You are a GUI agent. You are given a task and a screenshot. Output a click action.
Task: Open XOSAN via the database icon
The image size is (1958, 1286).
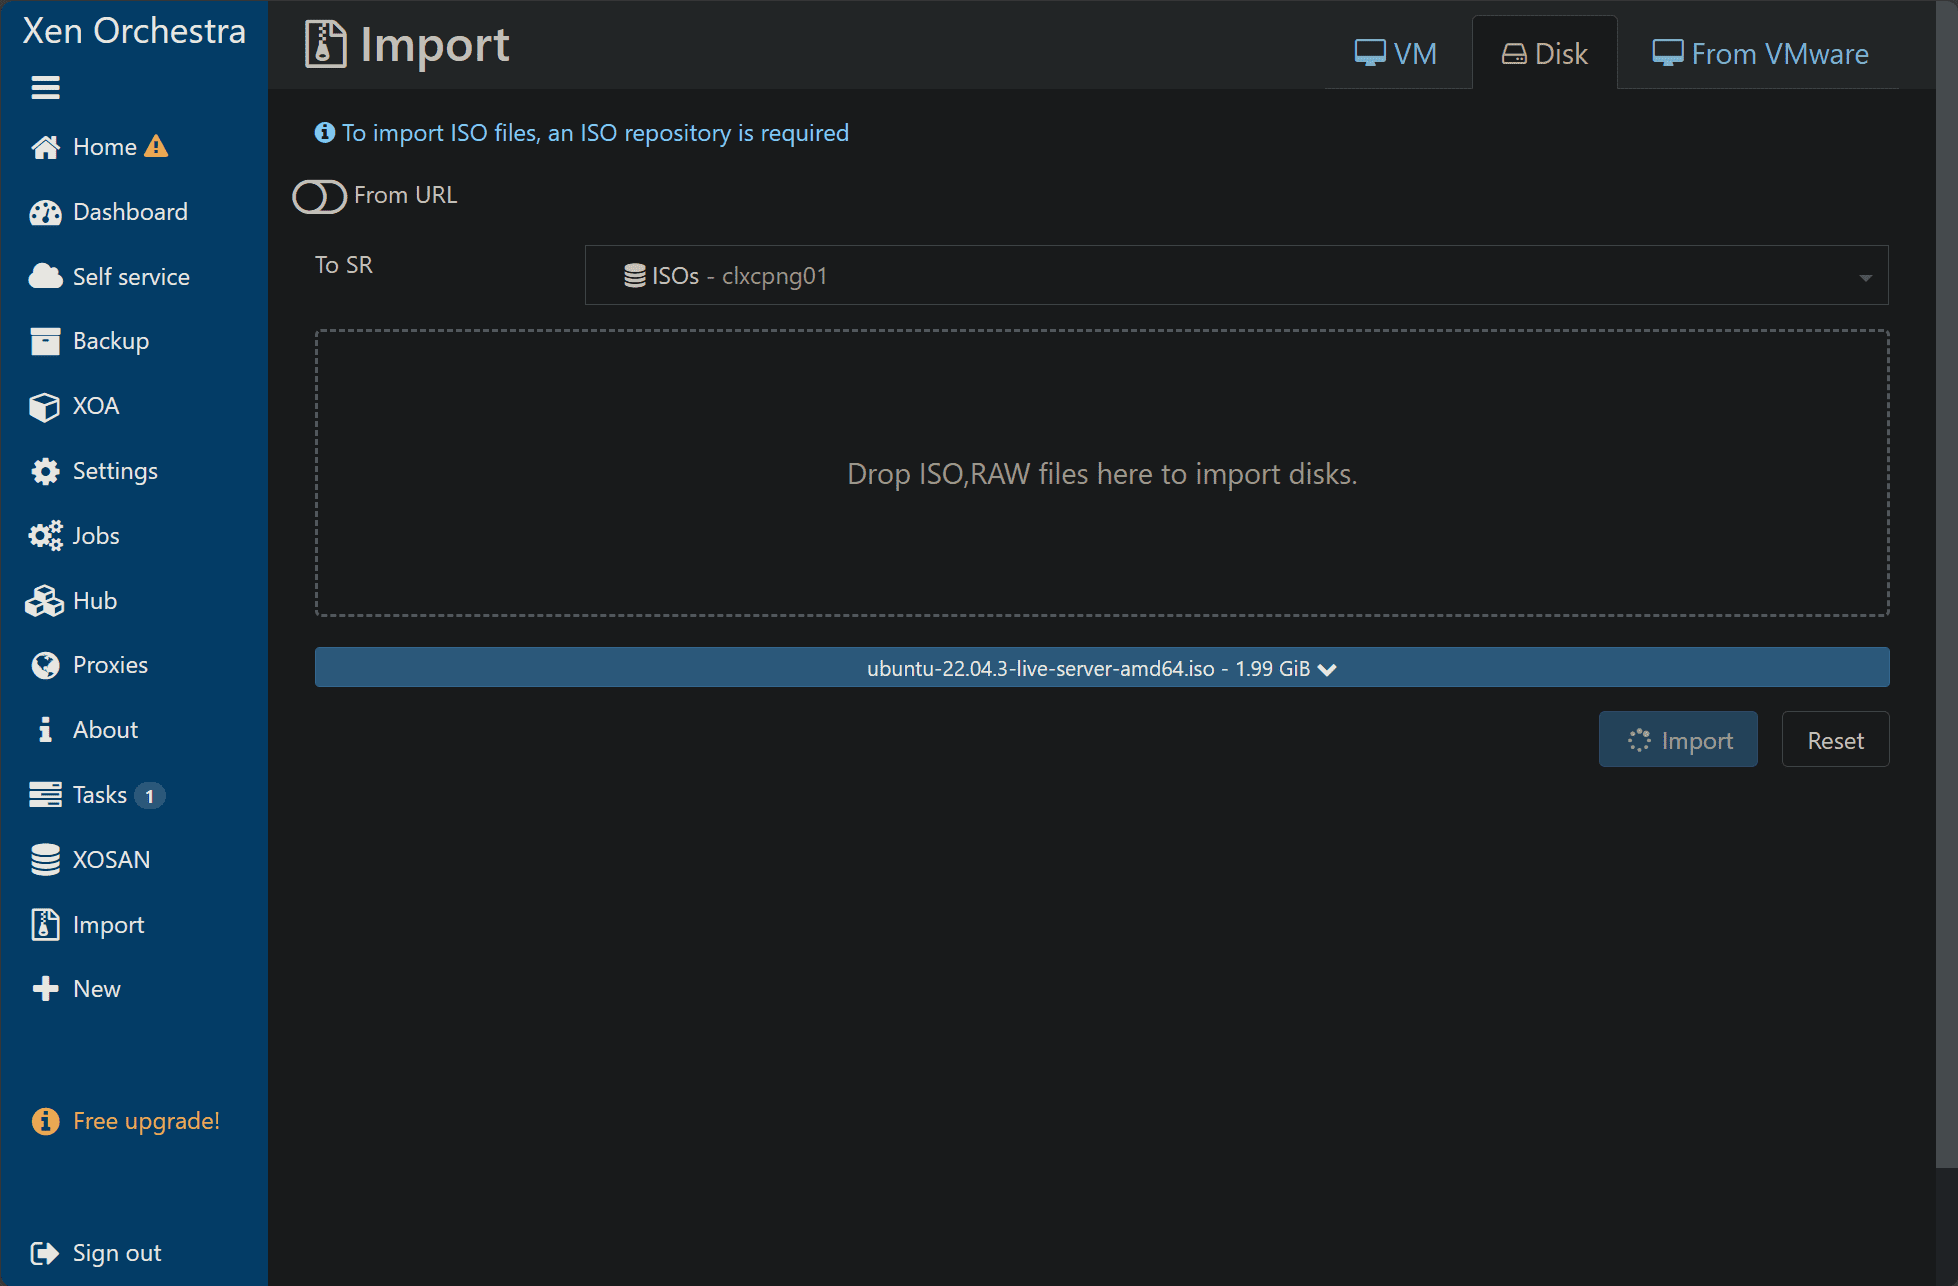click(x=45, y=860)
